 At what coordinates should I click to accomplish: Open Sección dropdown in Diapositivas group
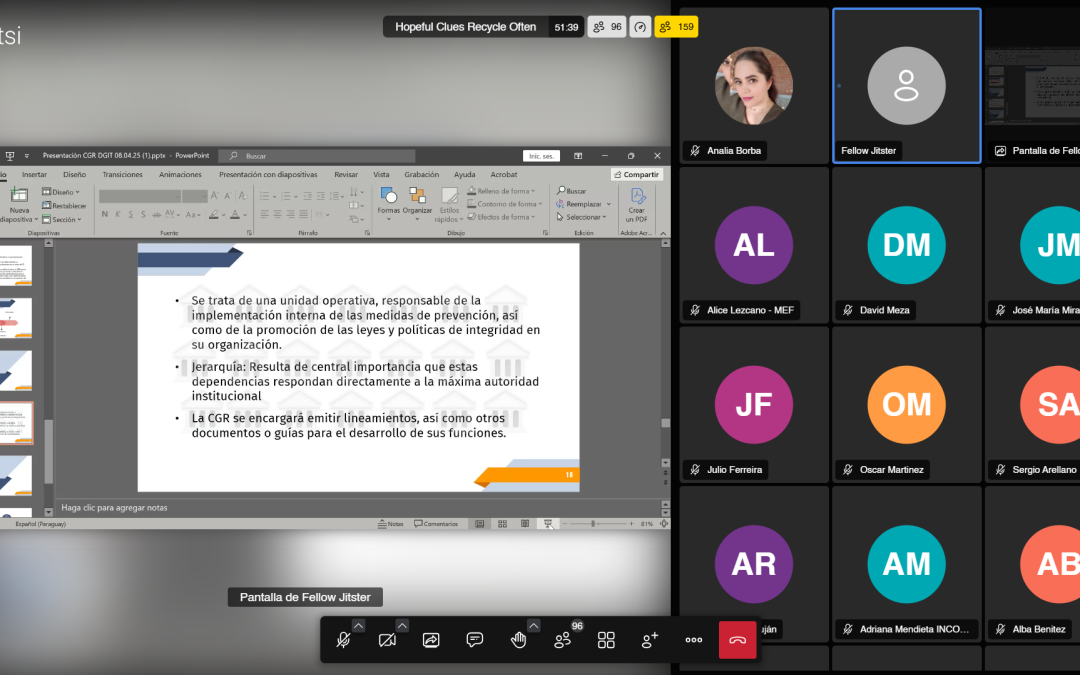point(61,220)
